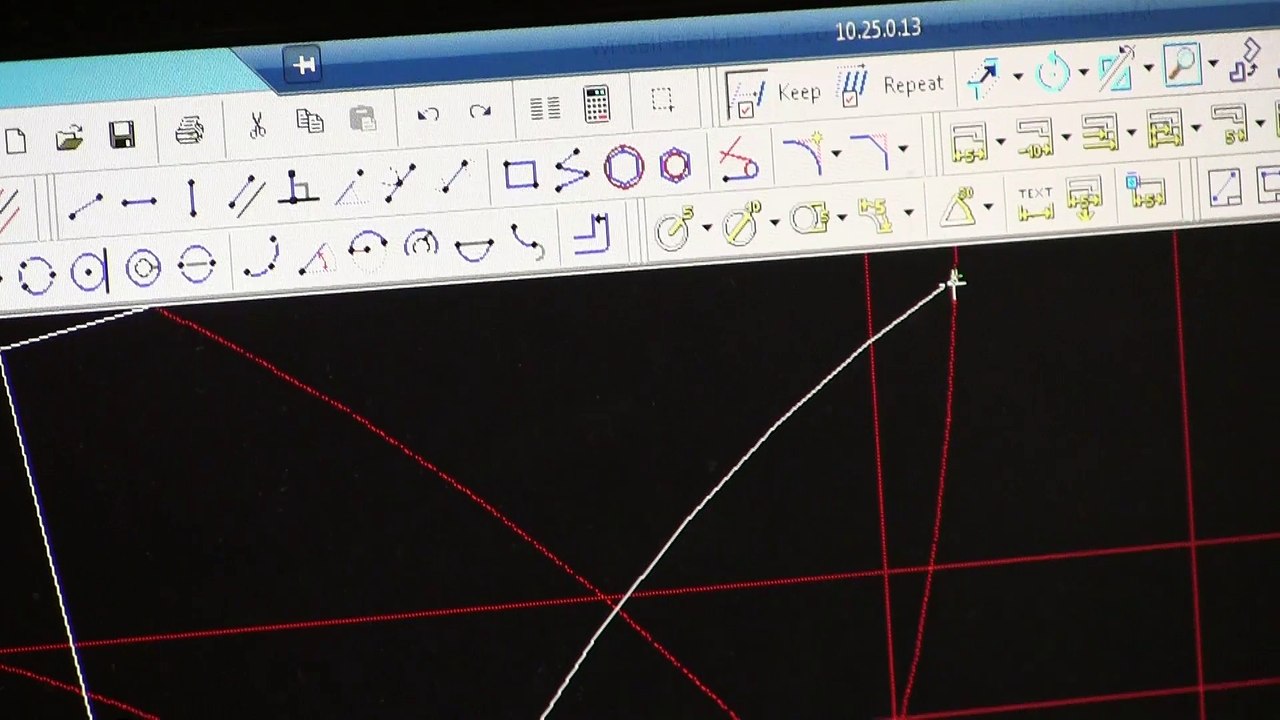This screenshot has height=720, width=1280.
Task: Select the line-at-angle tool
Action: click(349, 186)
